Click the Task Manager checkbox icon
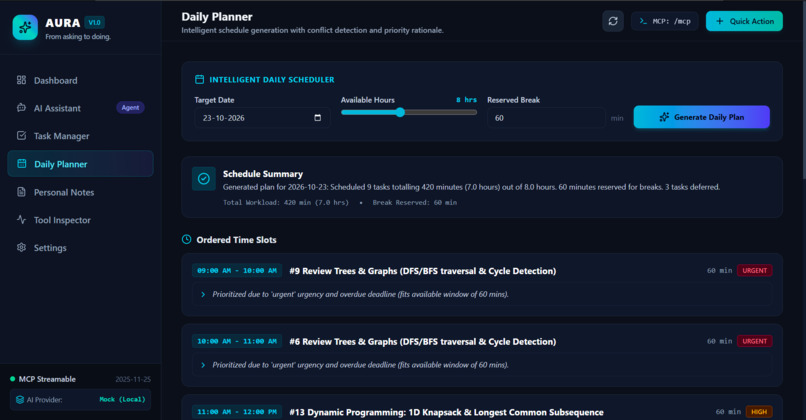The width and height of the screenshot is (806, 420). pyautogui.click(x=21, y=135)
